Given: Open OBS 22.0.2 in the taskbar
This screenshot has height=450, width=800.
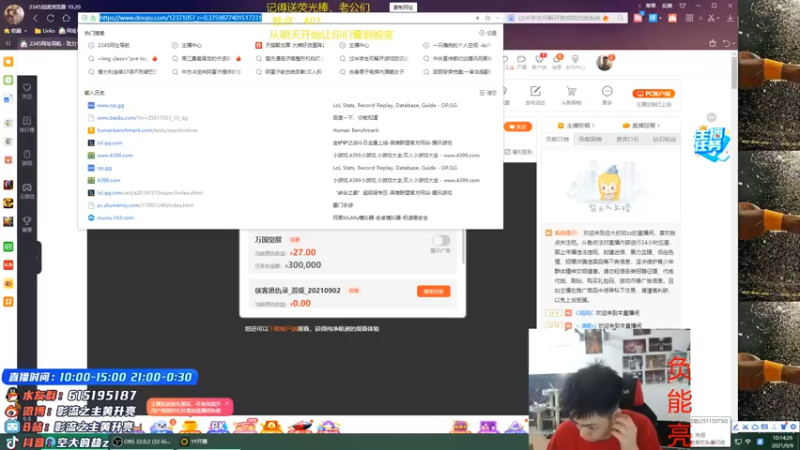Looking at the screenshot, I should click(x=142, y=442).
